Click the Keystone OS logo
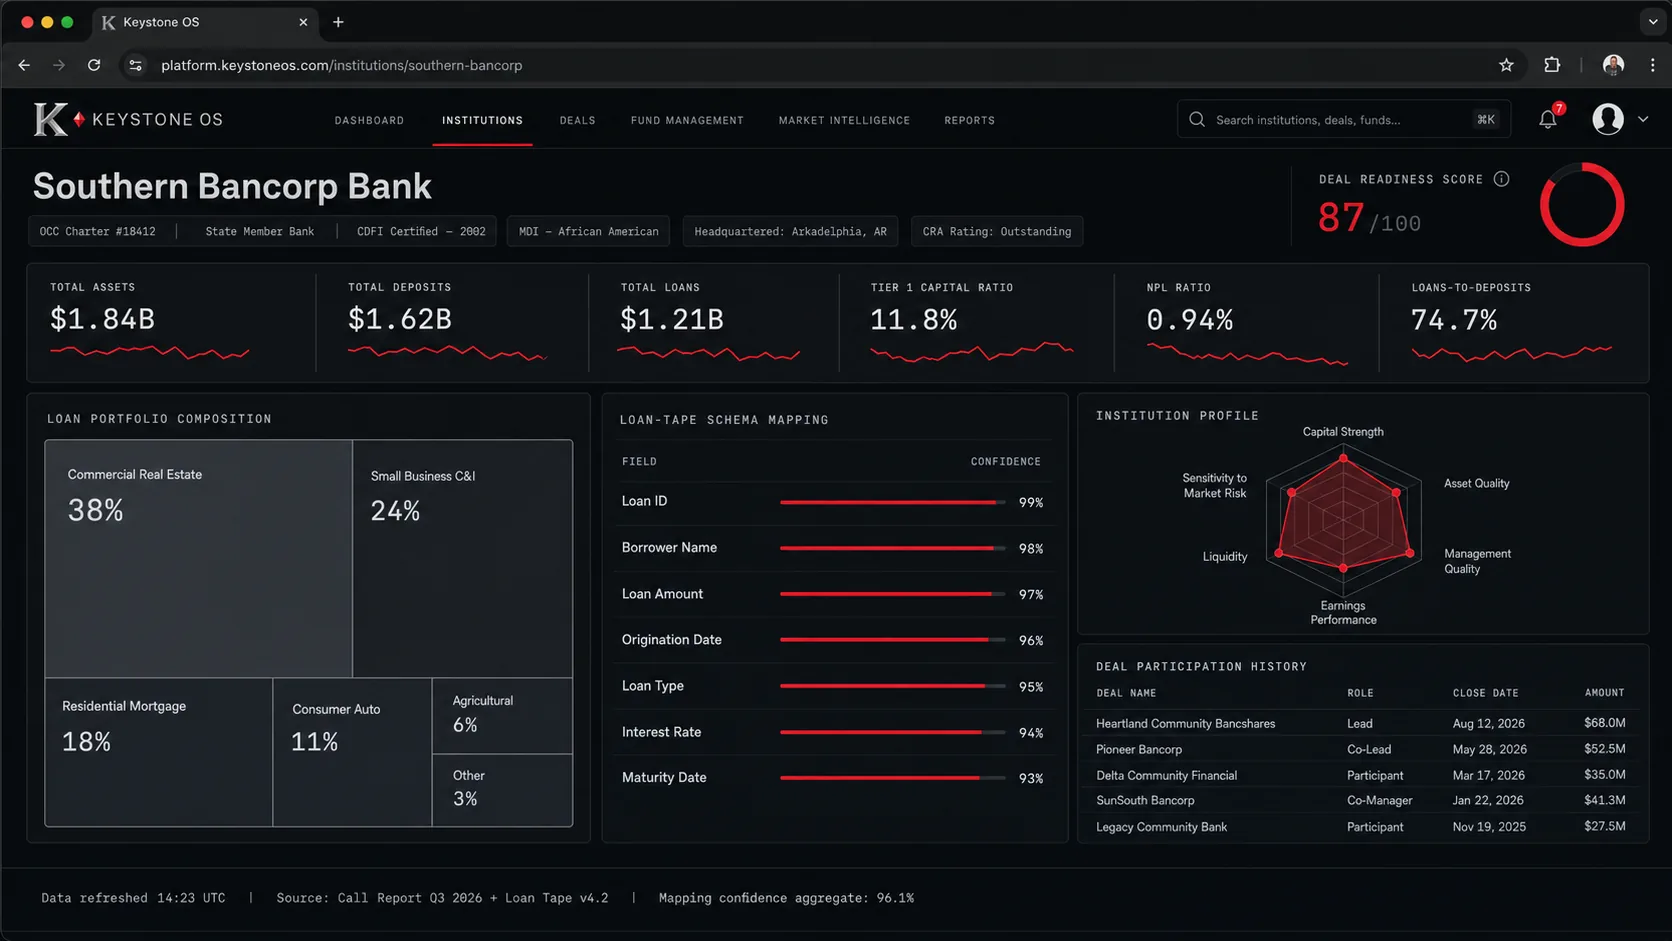 click(128, 119)
